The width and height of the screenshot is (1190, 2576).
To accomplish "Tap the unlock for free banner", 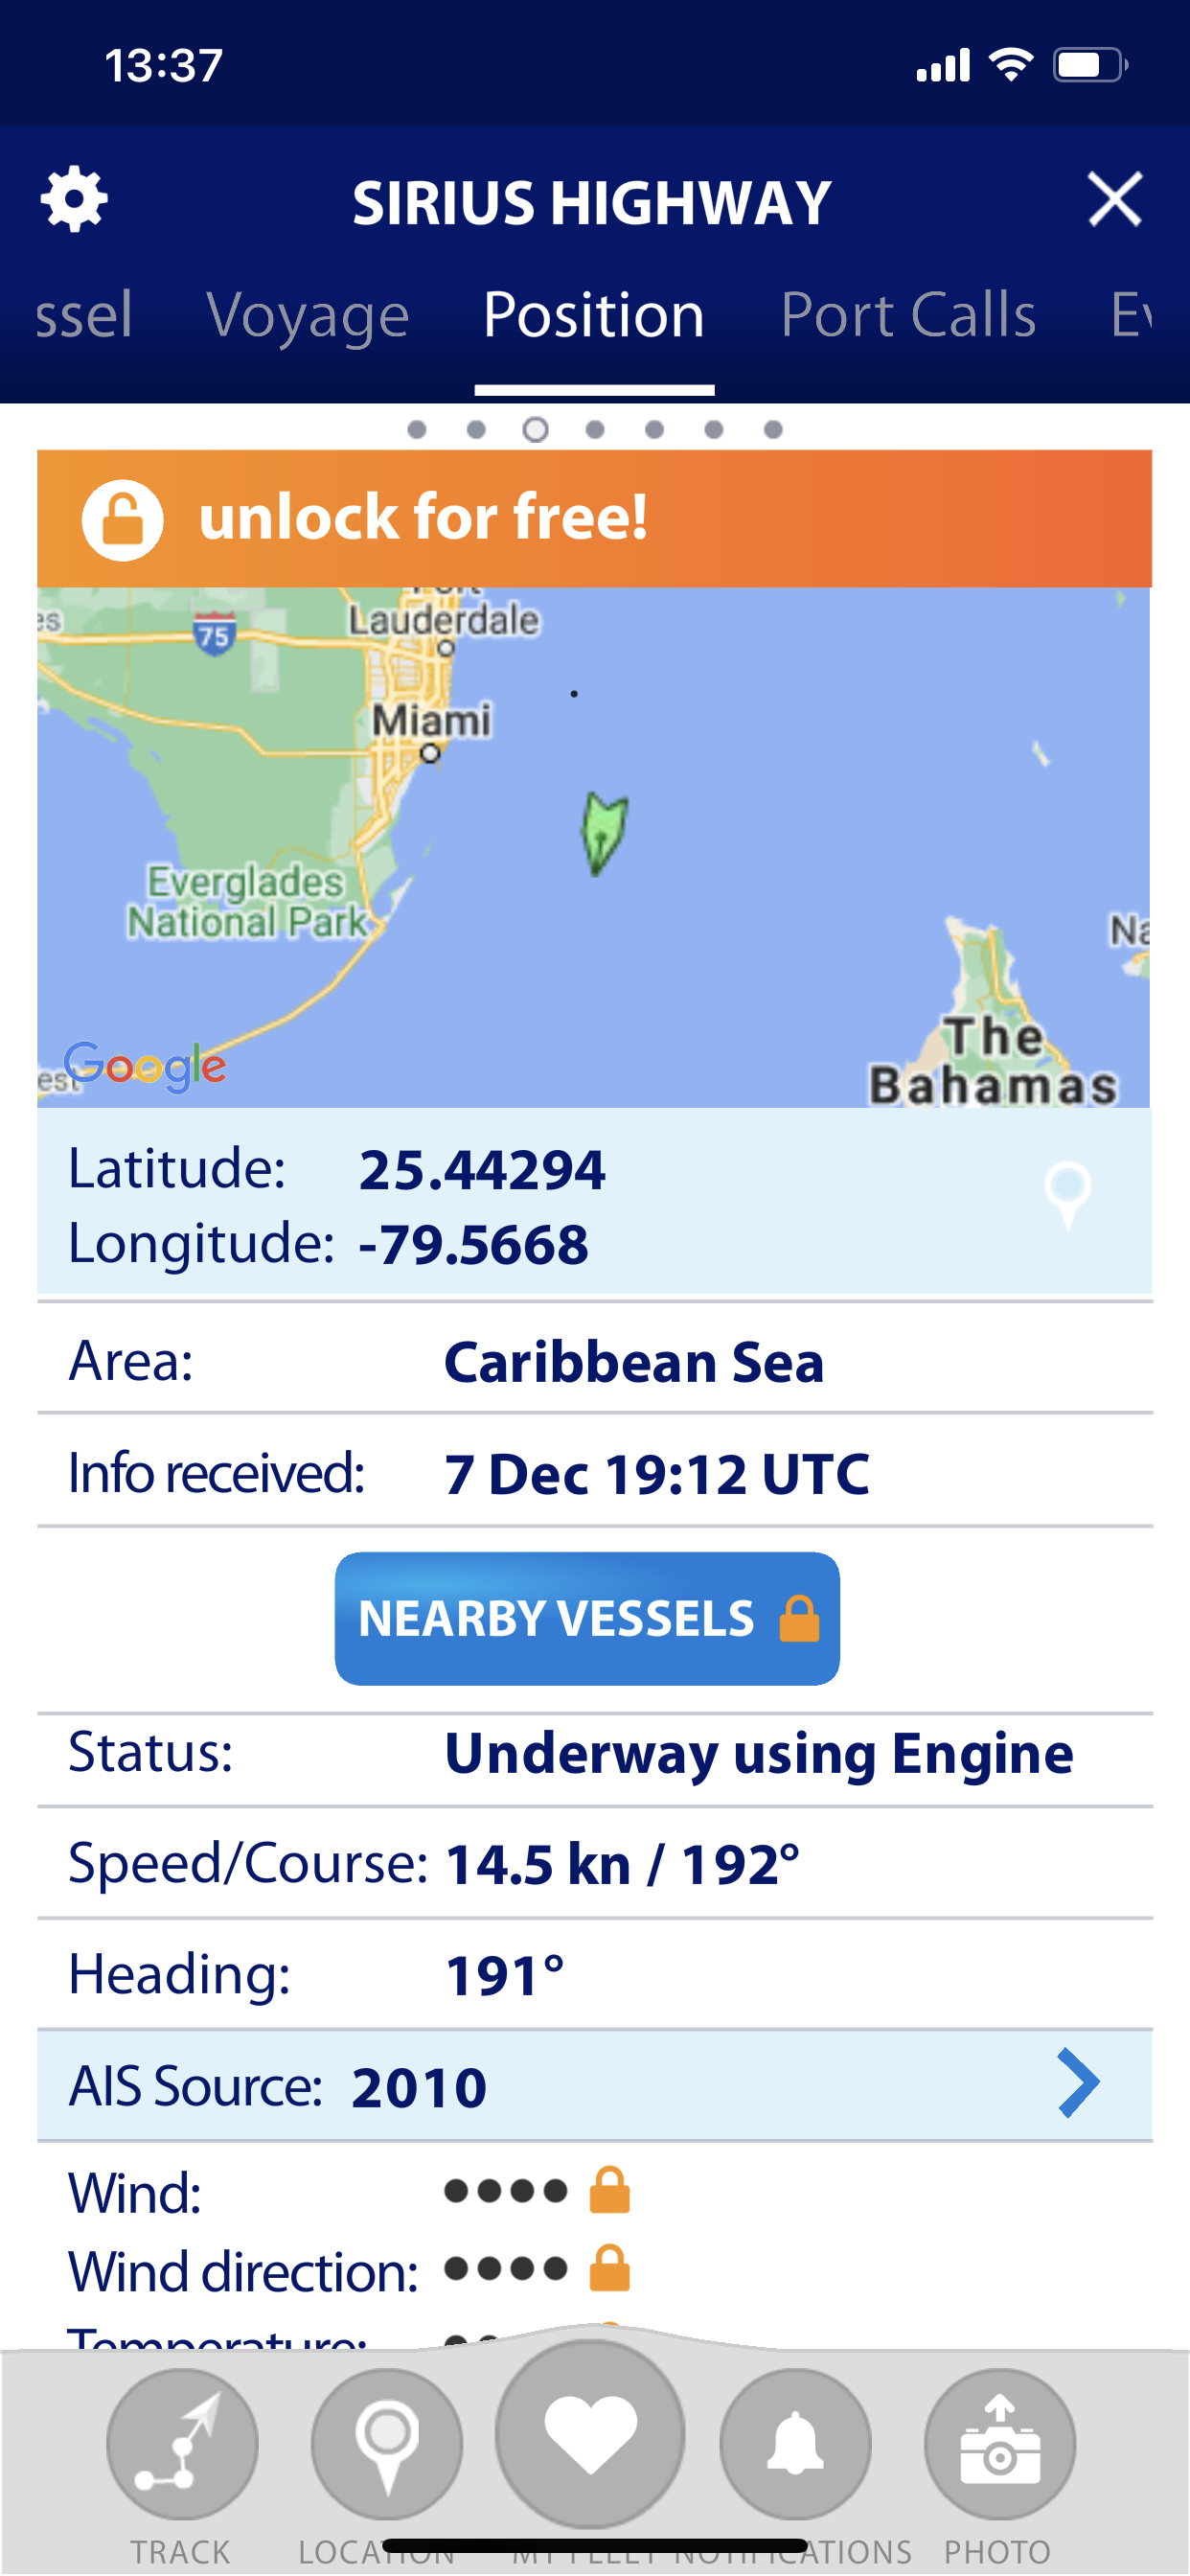I will tap(594, 518).
